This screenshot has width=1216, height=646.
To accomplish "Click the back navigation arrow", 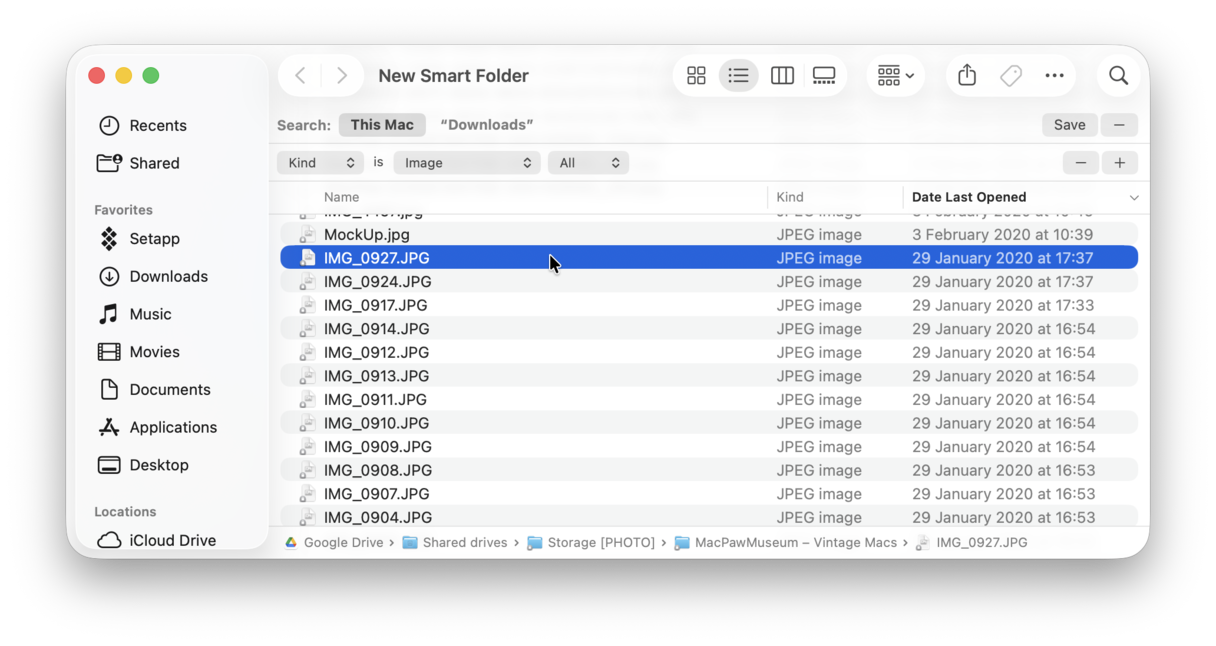I will click(300, 75).
